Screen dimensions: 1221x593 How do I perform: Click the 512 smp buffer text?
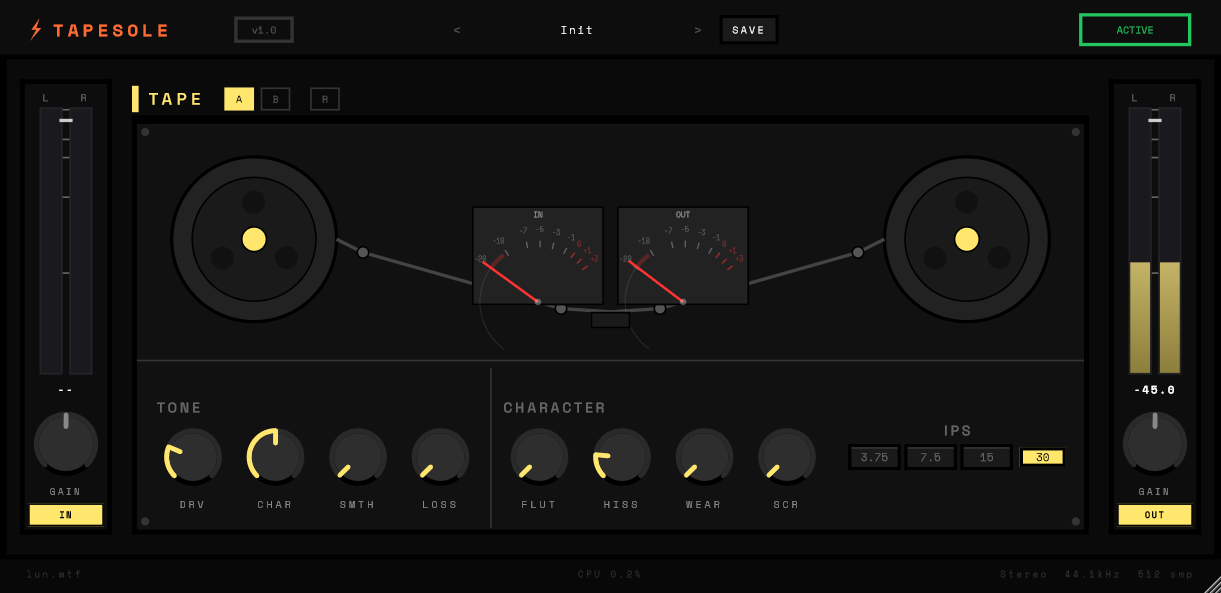pyautogui.click(x=1166, y=574)
